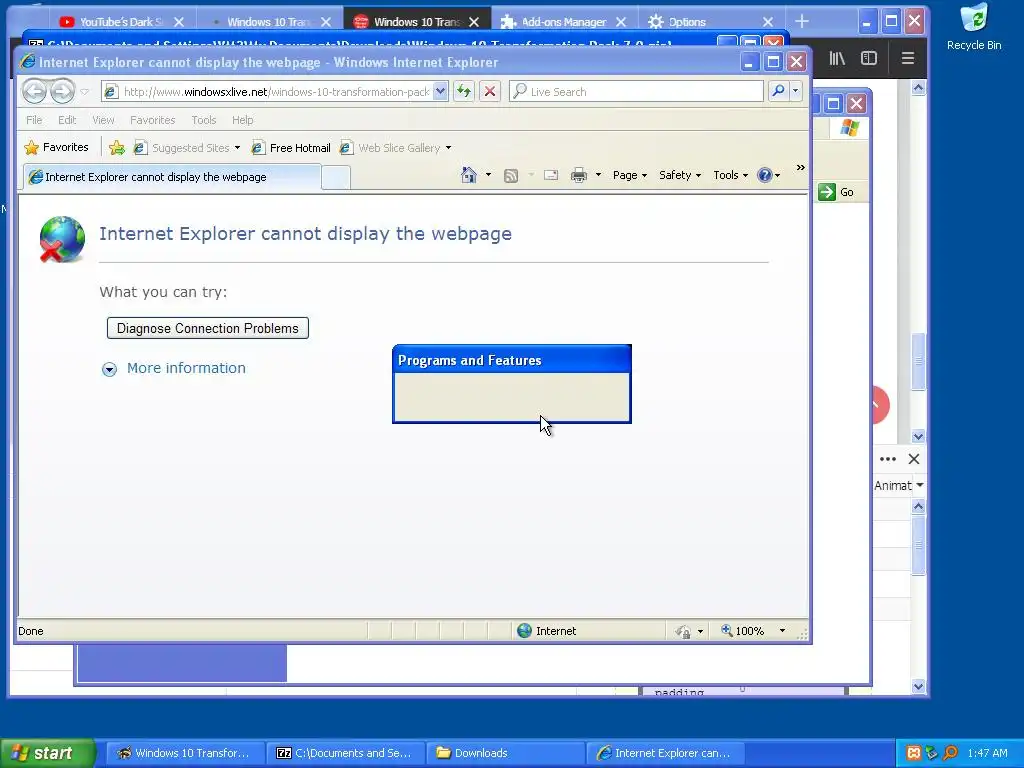Expand the address bar URL history dropdown

(441, 91)
